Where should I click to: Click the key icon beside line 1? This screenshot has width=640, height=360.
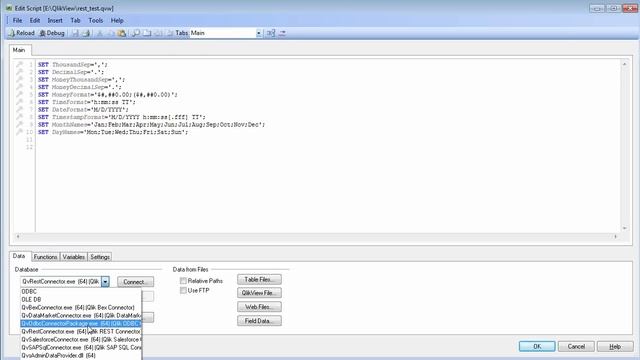[19, 64]
